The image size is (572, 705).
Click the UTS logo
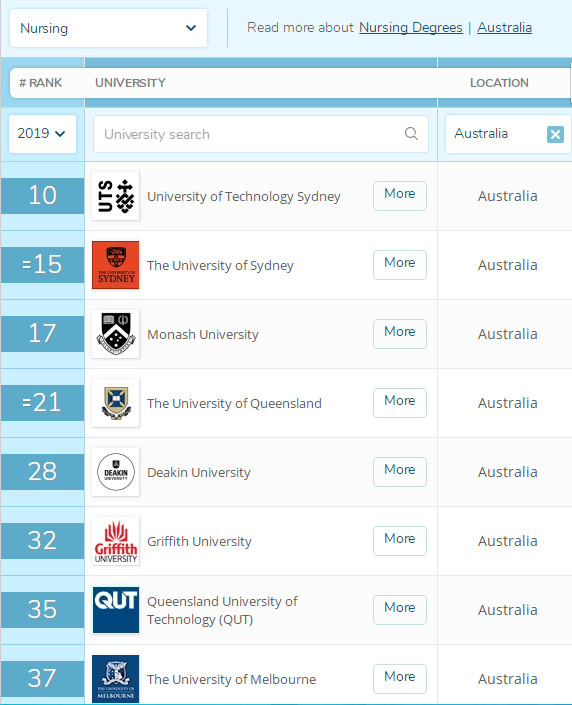click(116, 196)
